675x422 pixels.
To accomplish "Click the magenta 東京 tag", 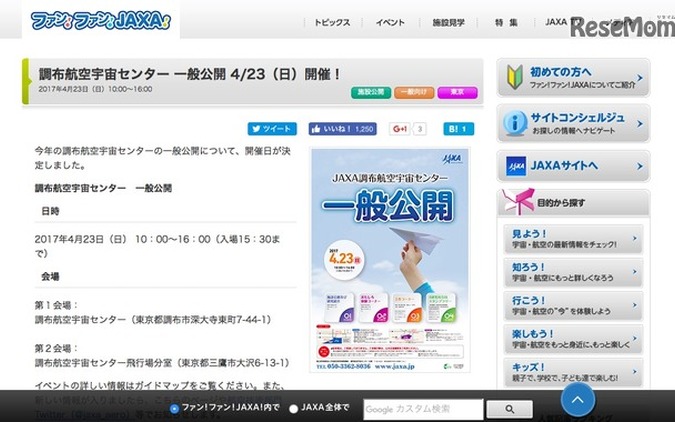I will tap(457, 92).
